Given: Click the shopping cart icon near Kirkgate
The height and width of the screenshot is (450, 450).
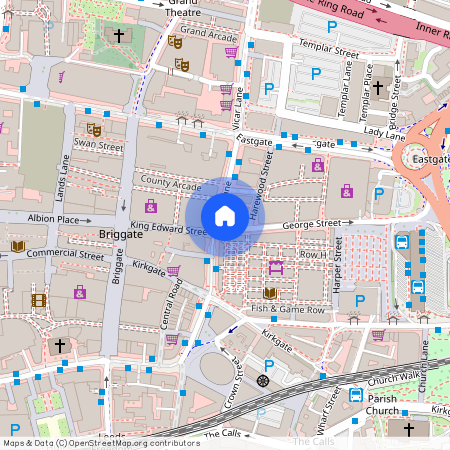Looking at the screenshot, I should coord(174,271).
